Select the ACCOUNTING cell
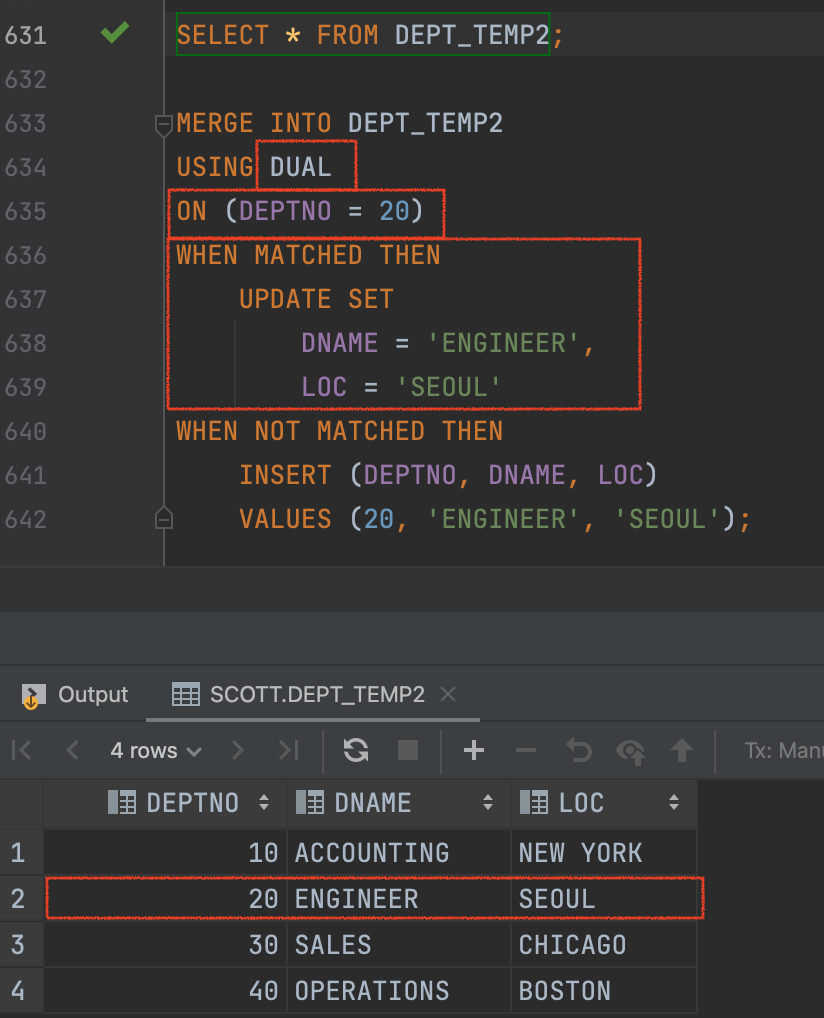Viewport: 824px width, 1018px height. (x=399, y=852)
